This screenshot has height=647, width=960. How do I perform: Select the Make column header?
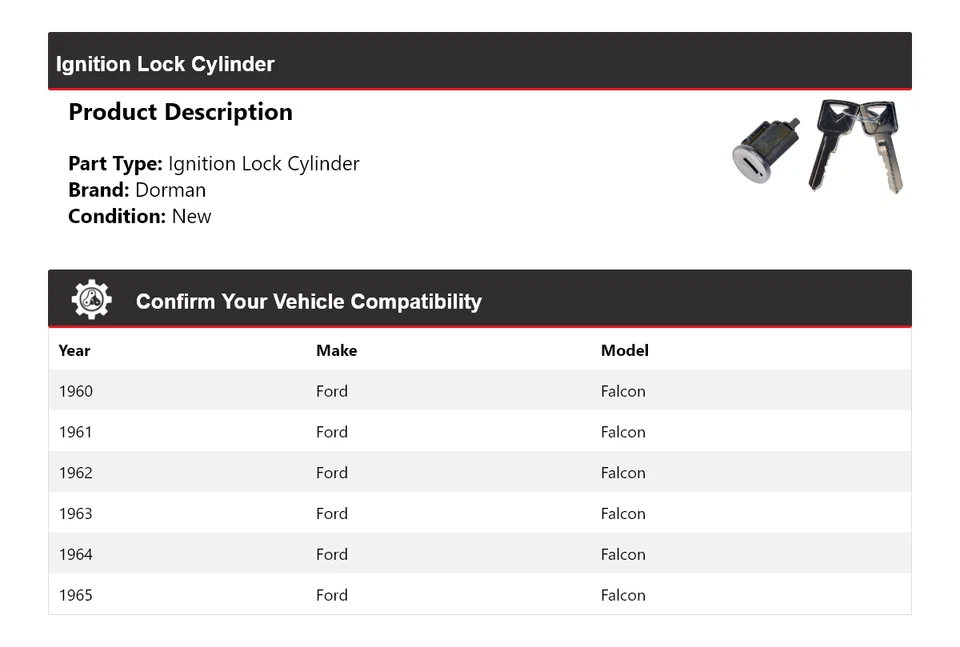(336, 350)
